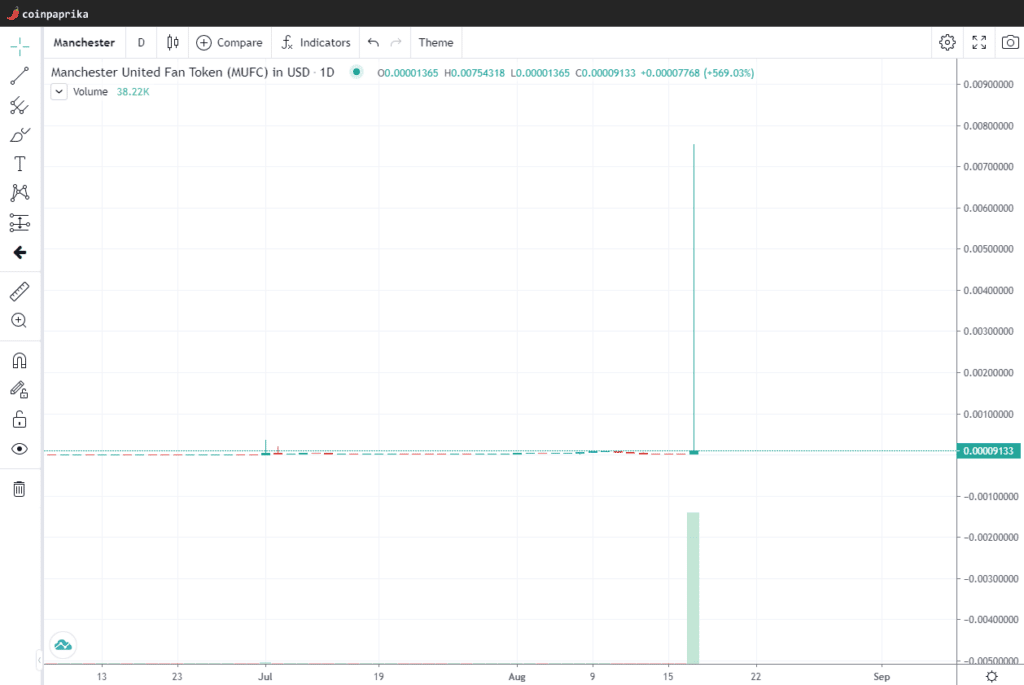Image resolution: width=1024 pixels, height=685 pixels.
Task: Click the tall green candle wick
Action: tap(694, 296)
